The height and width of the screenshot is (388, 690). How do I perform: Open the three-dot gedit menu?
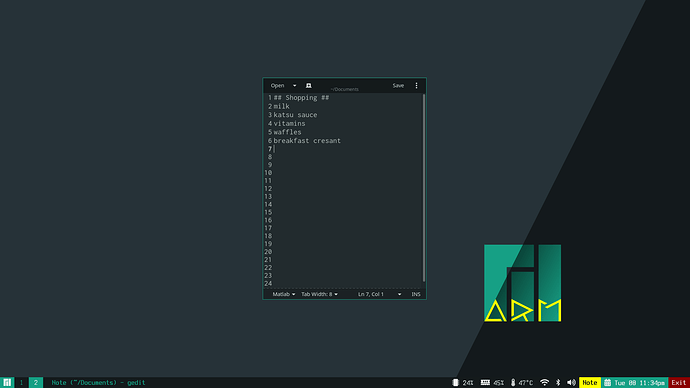click(416, 85)
